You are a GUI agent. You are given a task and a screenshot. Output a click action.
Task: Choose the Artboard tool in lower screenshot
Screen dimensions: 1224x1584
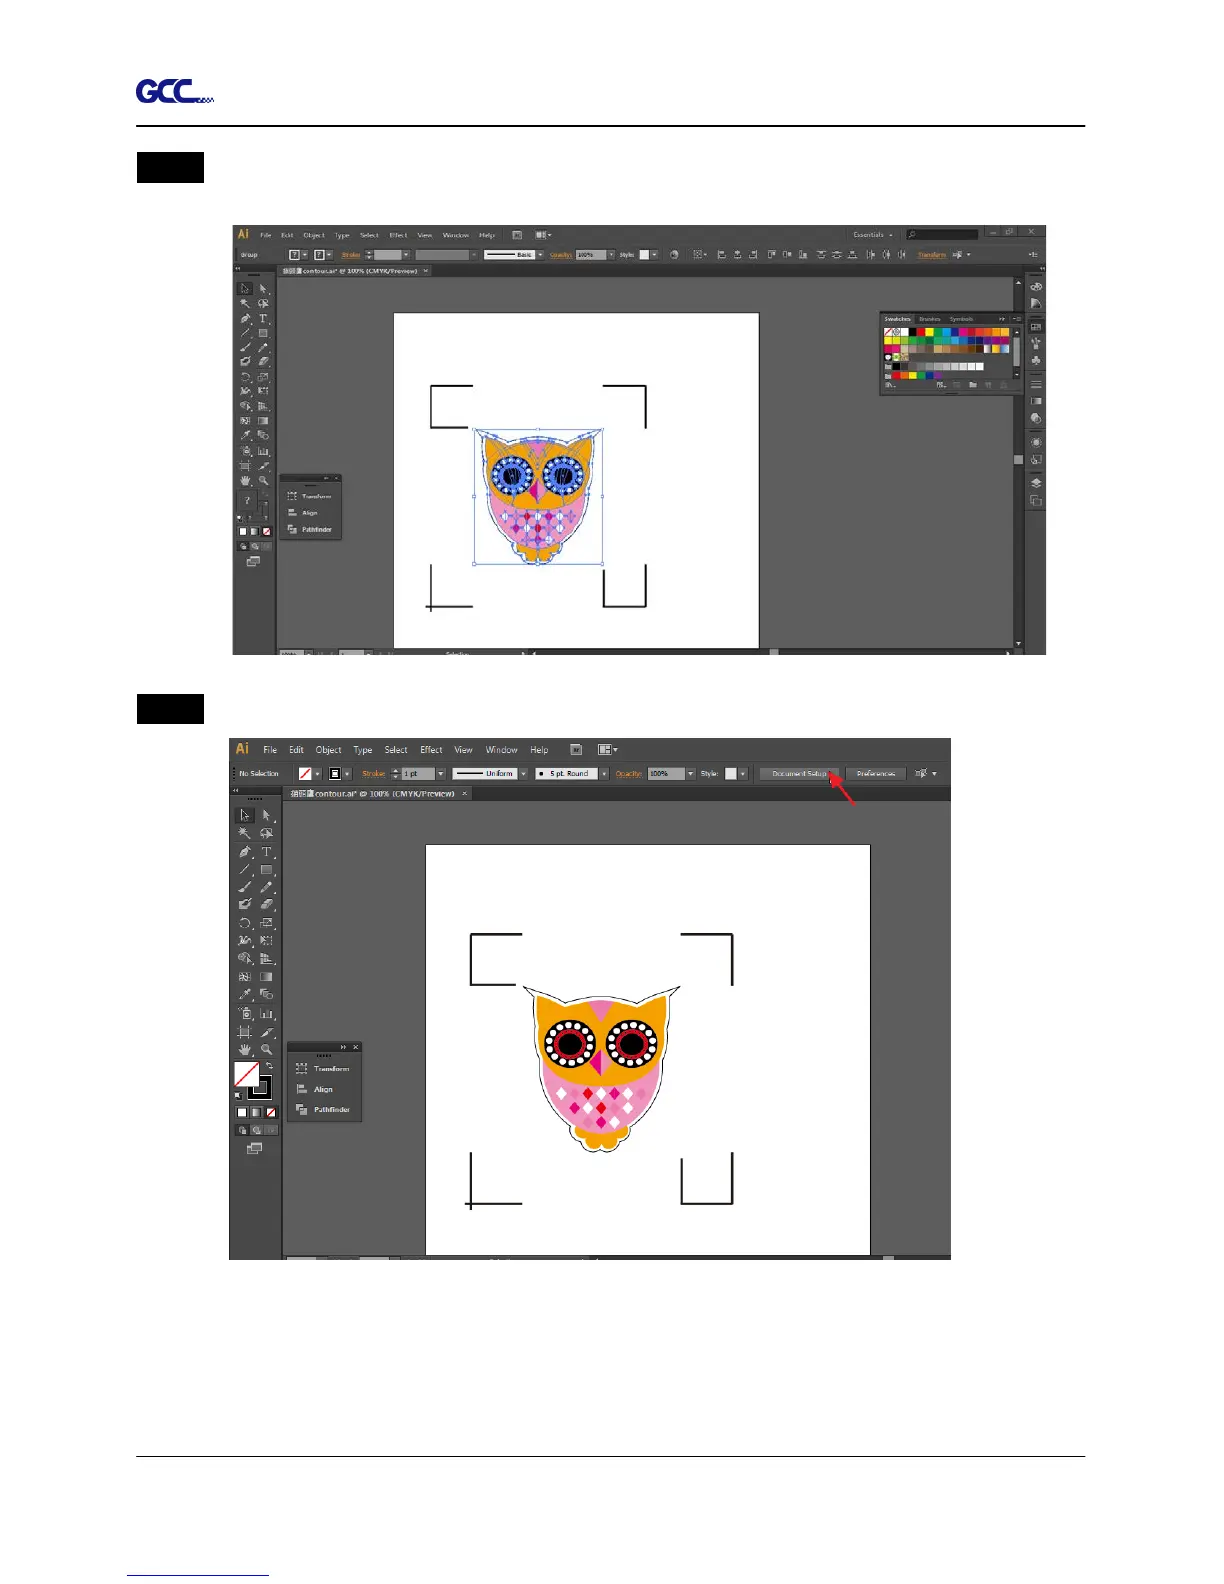click(x=245, y=1031)
